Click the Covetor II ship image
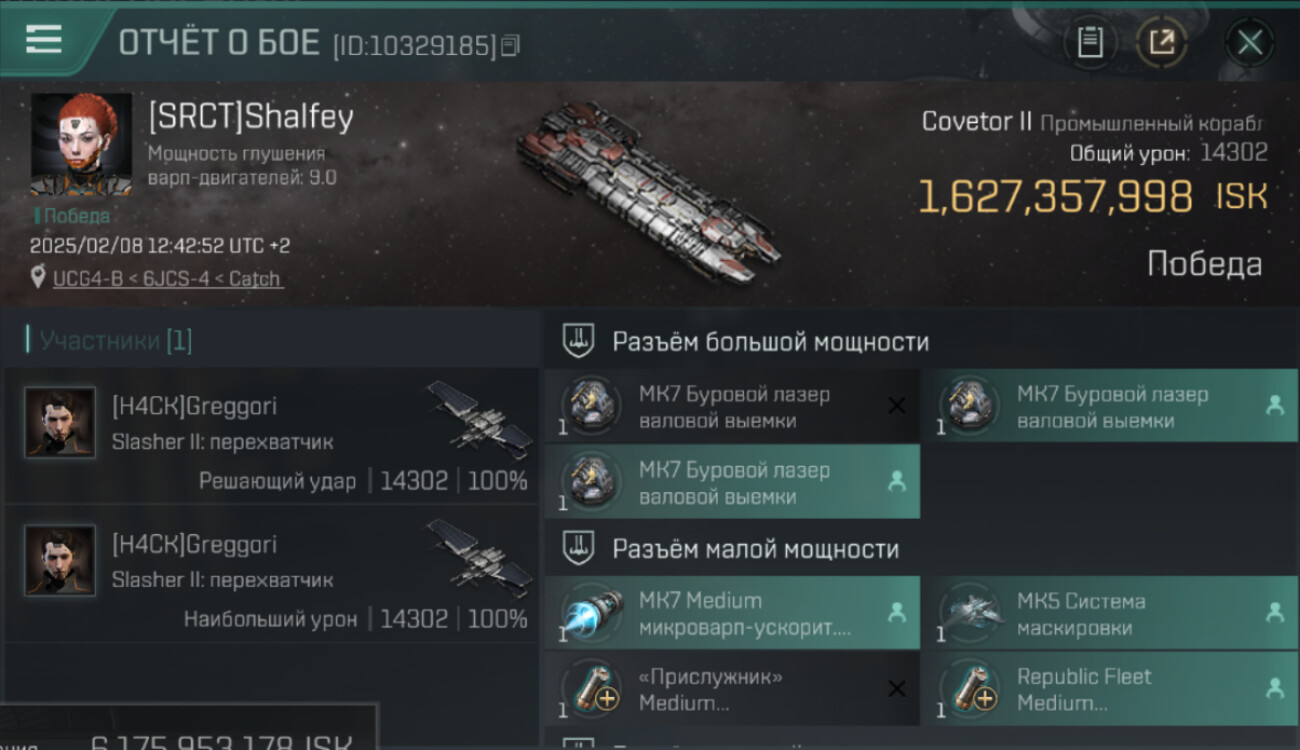The height and width of the screenshot is (750, 1300). pos(647,190)
